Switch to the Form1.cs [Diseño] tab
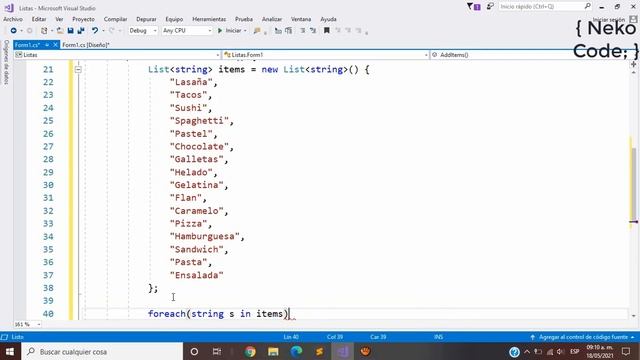Viewport: 640px width, 360px height. click(86, 45)
